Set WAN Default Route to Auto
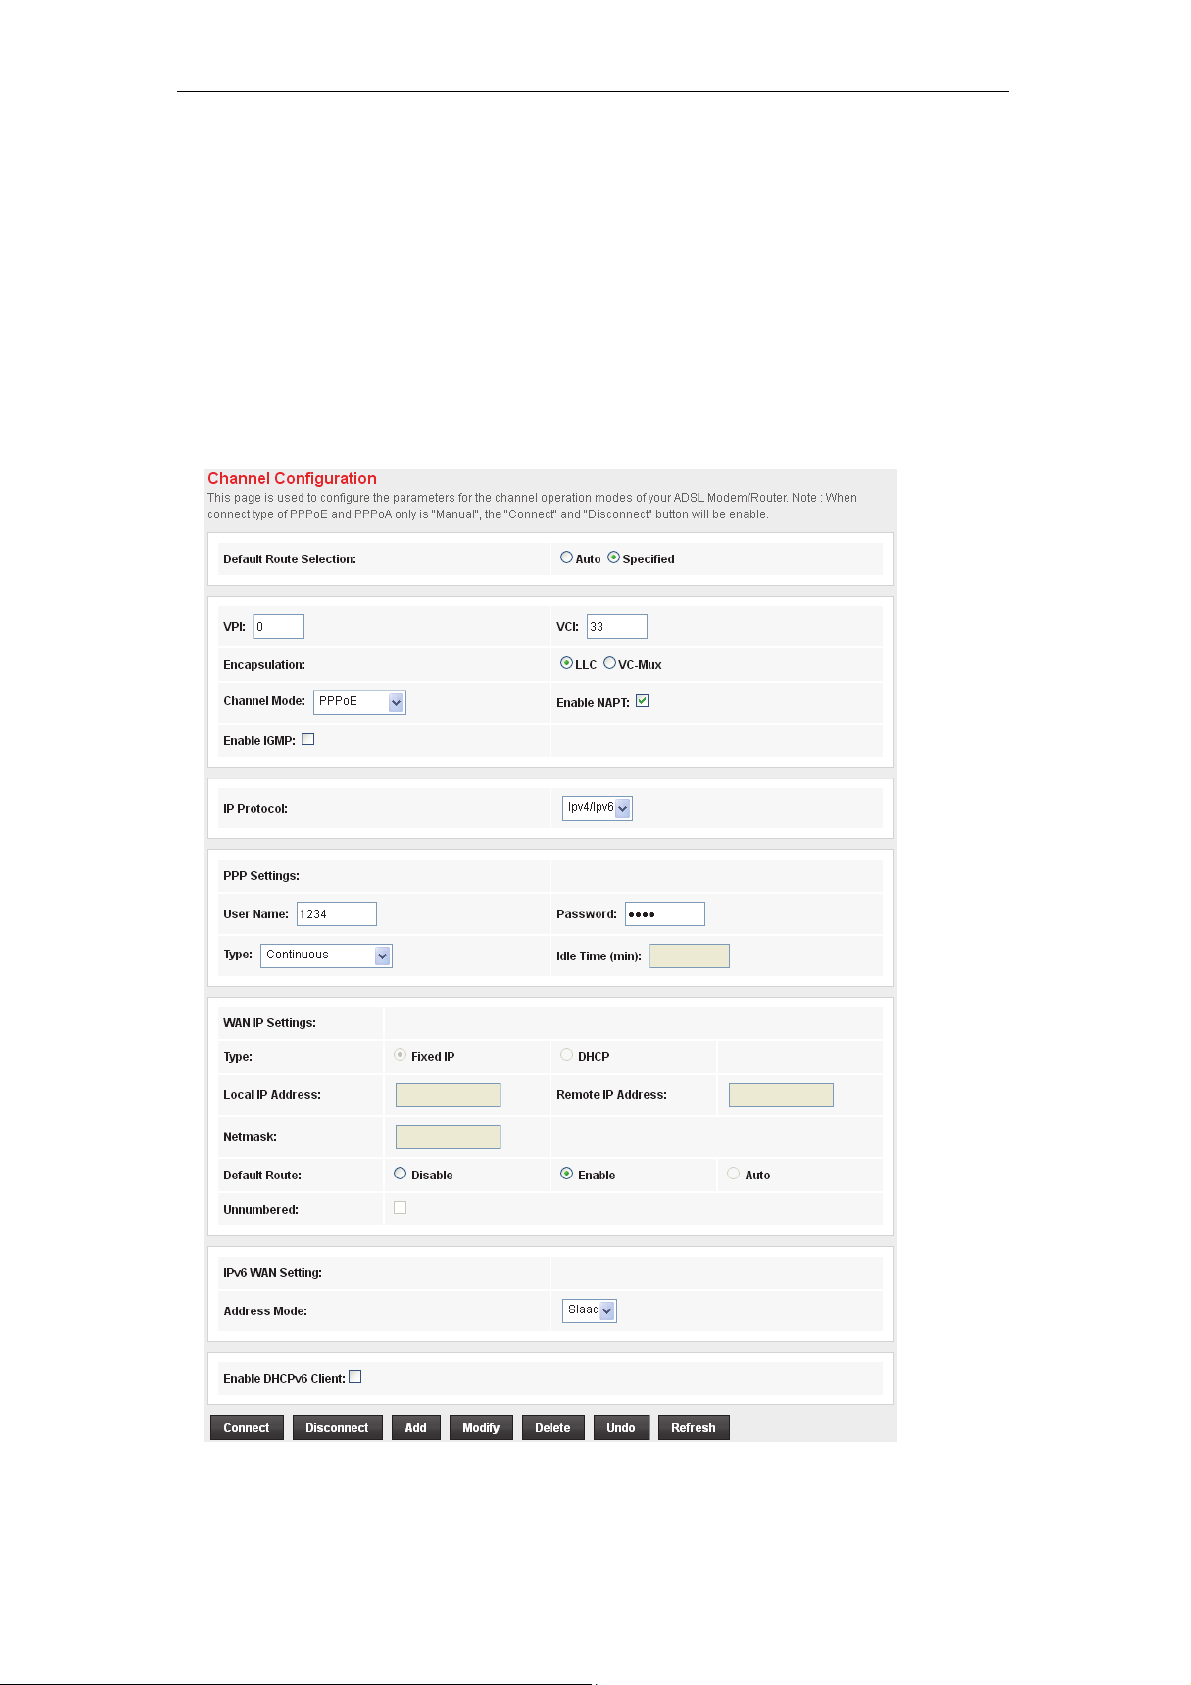The height and width of the screenshot is (1685, 1191). pos(733,1174)
